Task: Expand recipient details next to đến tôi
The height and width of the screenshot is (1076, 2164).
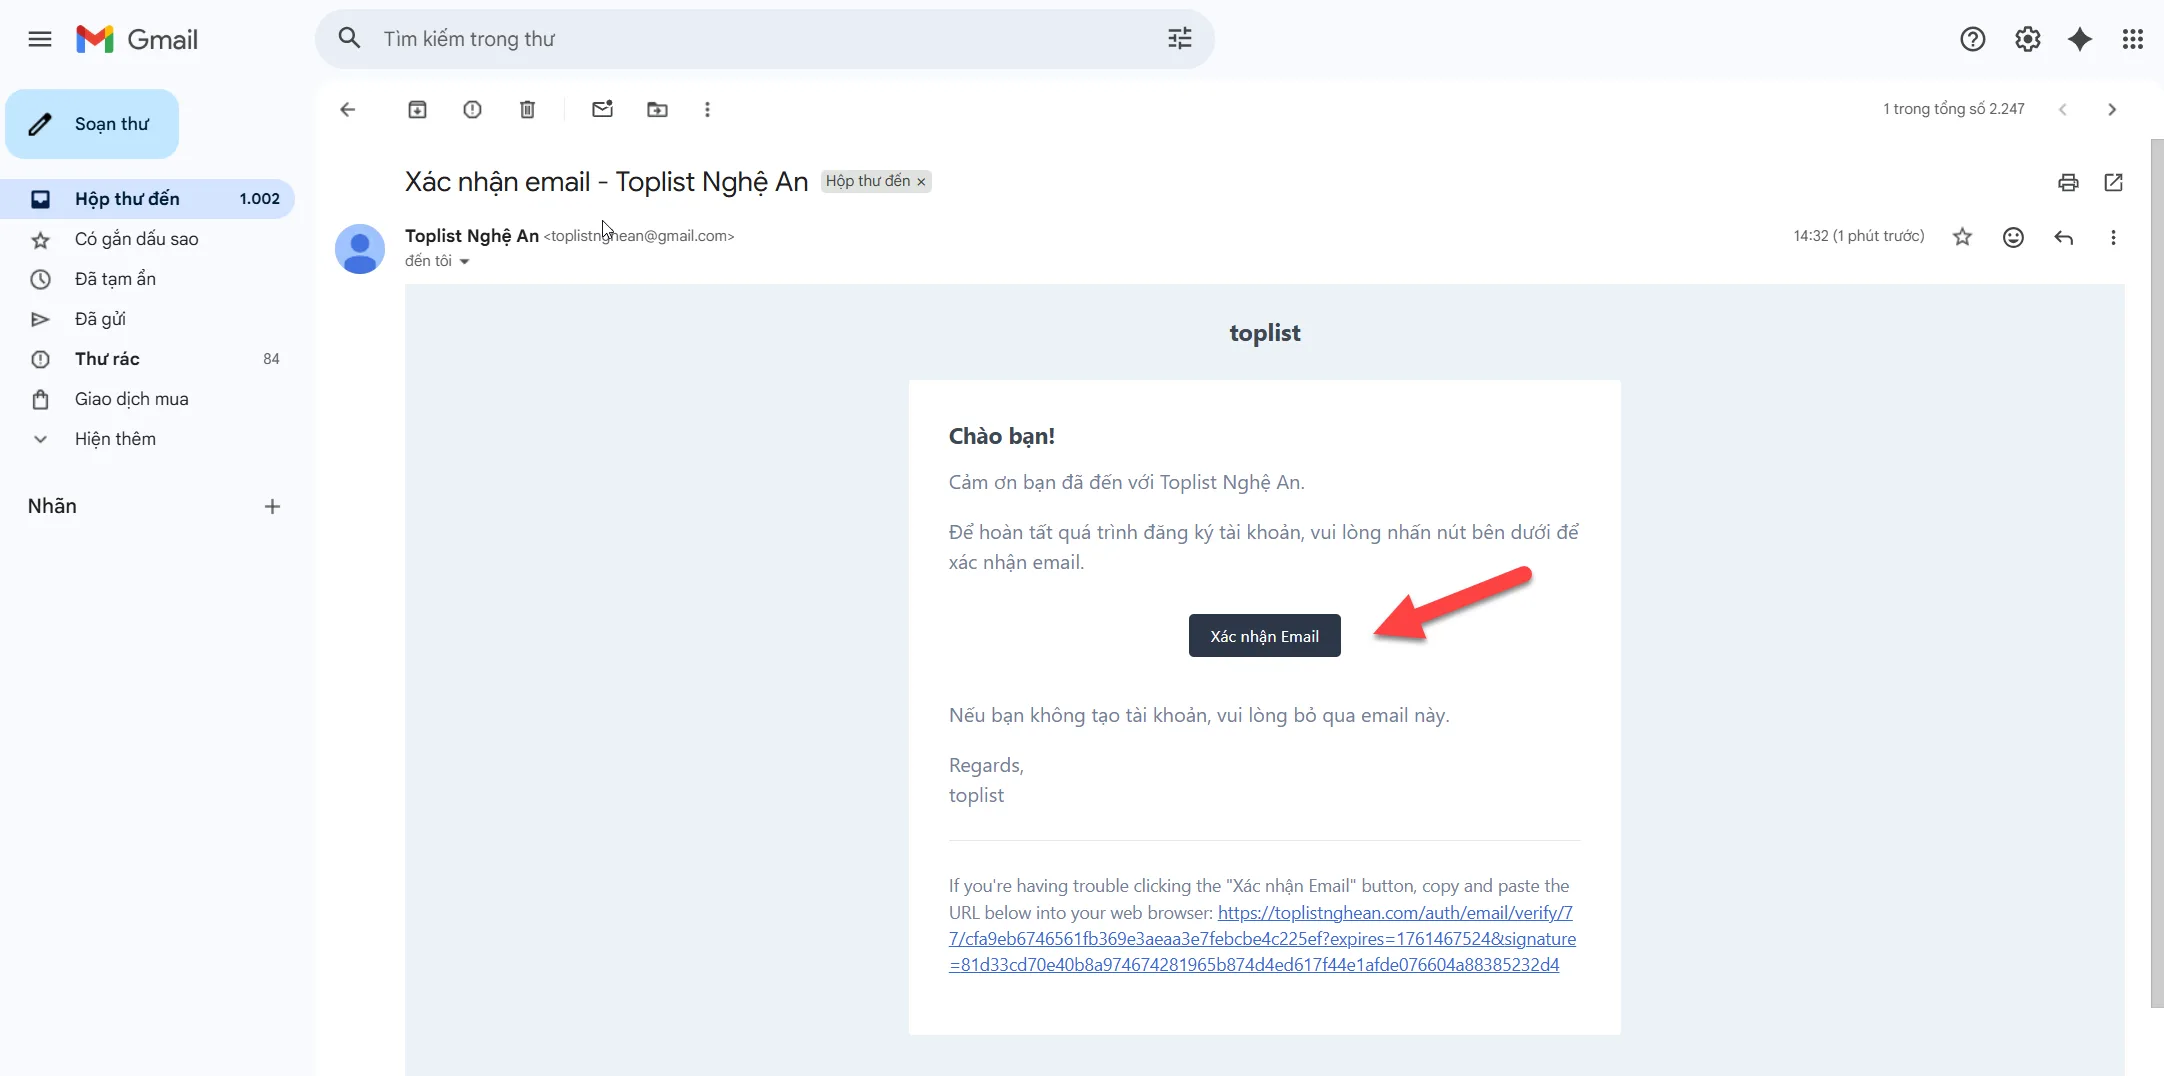Action: pos(464,262)
